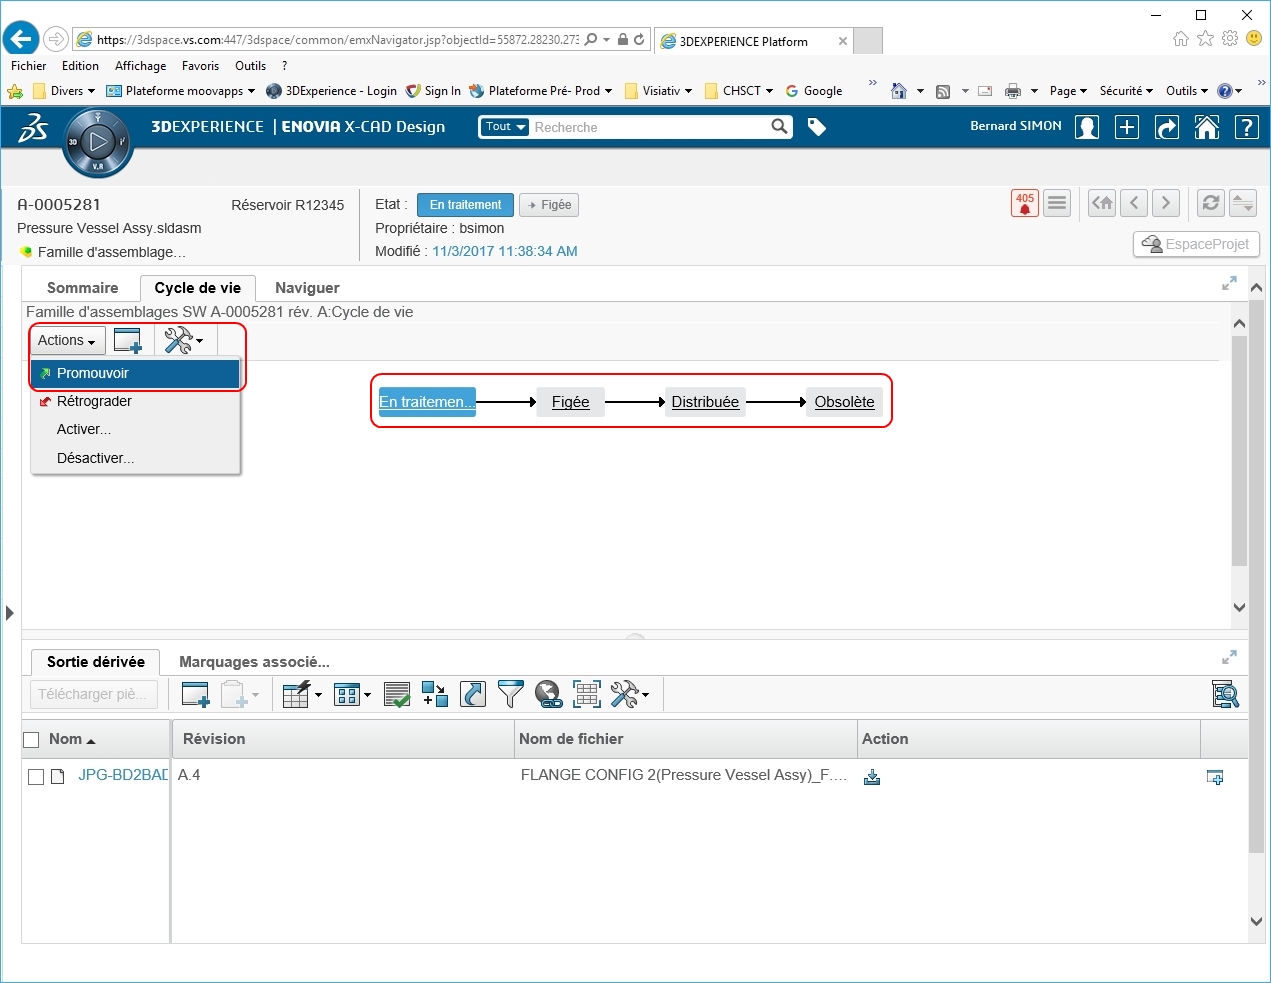Screen dimensions: 1271x983
Task: Click the share arrow icon in top bar
Action: point(1167,127)
